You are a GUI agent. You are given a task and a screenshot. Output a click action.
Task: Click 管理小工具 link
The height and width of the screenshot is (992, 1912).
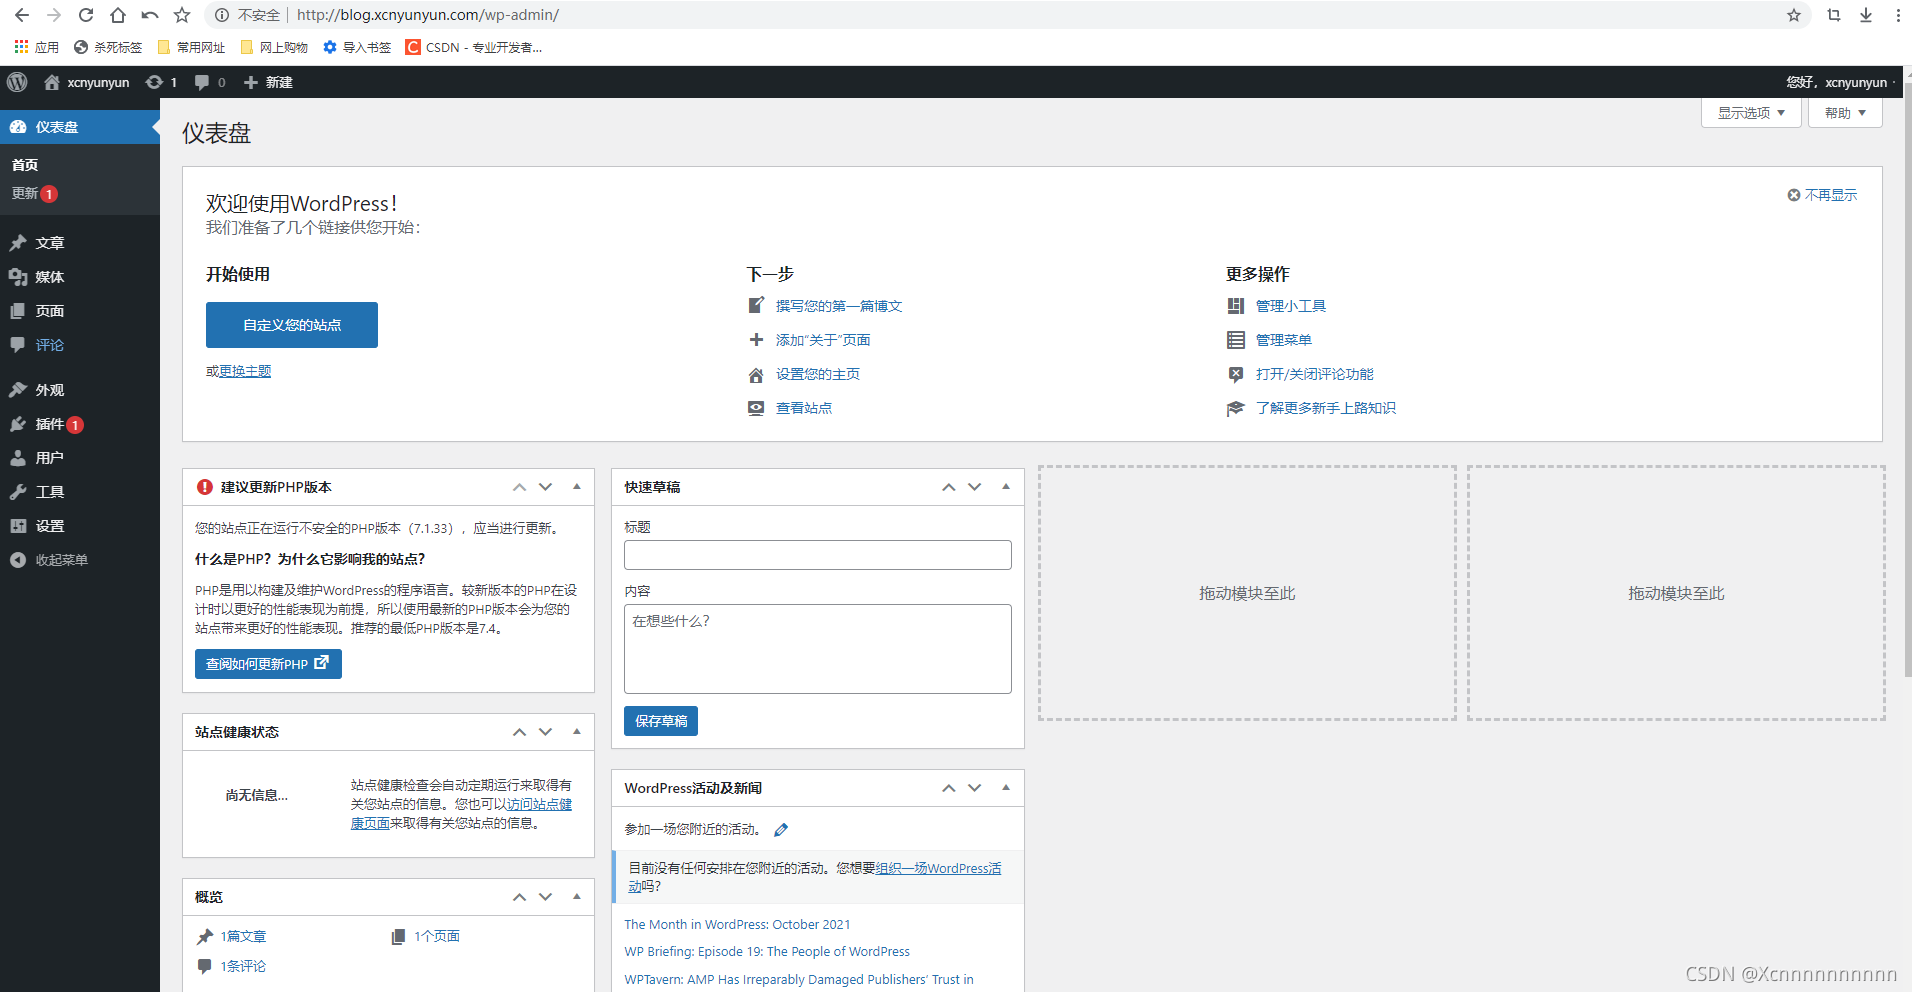pyautogui.click(x=1291, y=306)
